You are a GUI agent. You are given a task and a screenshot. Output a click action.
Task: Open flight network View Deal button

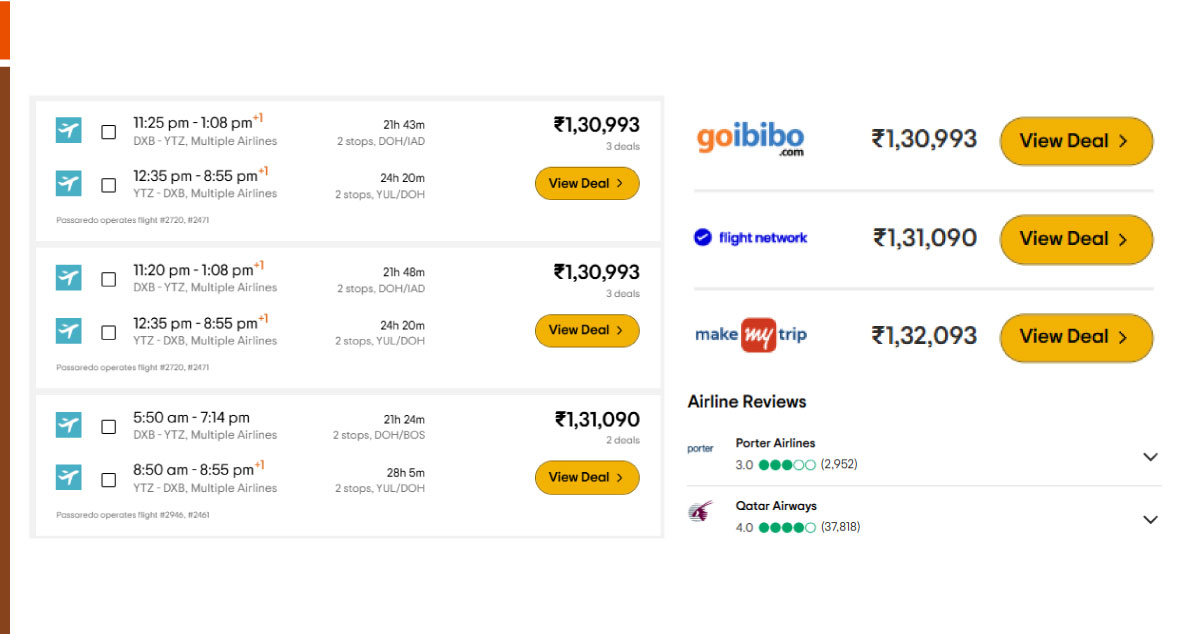[x=1076, y=239]
